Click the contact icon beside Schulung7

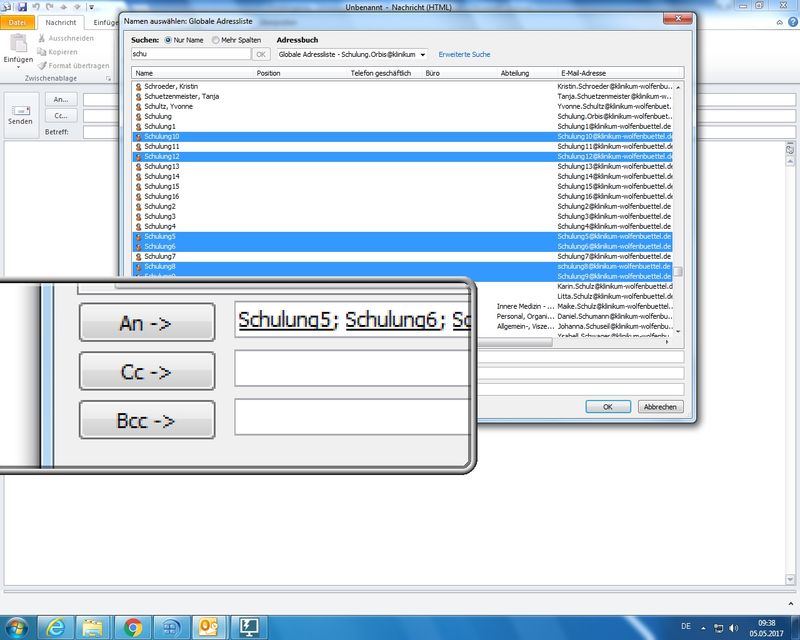138,257
